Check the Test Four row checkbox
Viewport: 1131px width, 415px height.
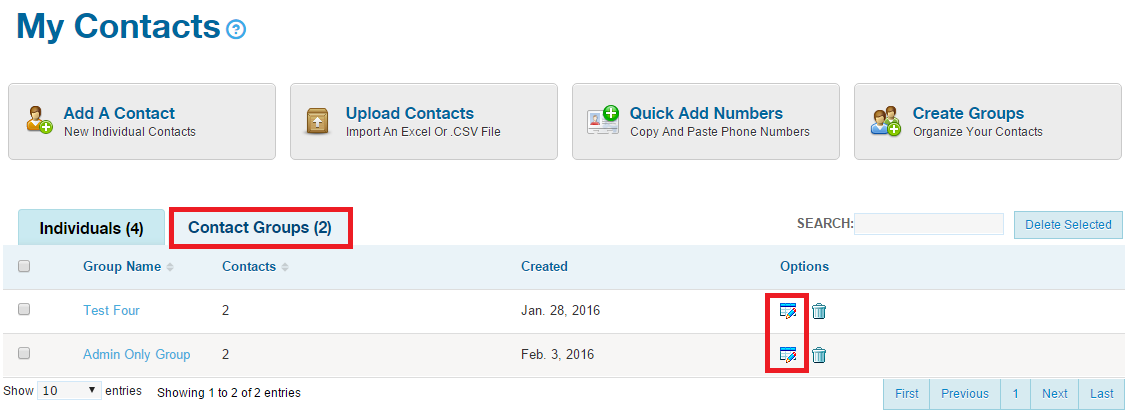(x=24, y=309)
